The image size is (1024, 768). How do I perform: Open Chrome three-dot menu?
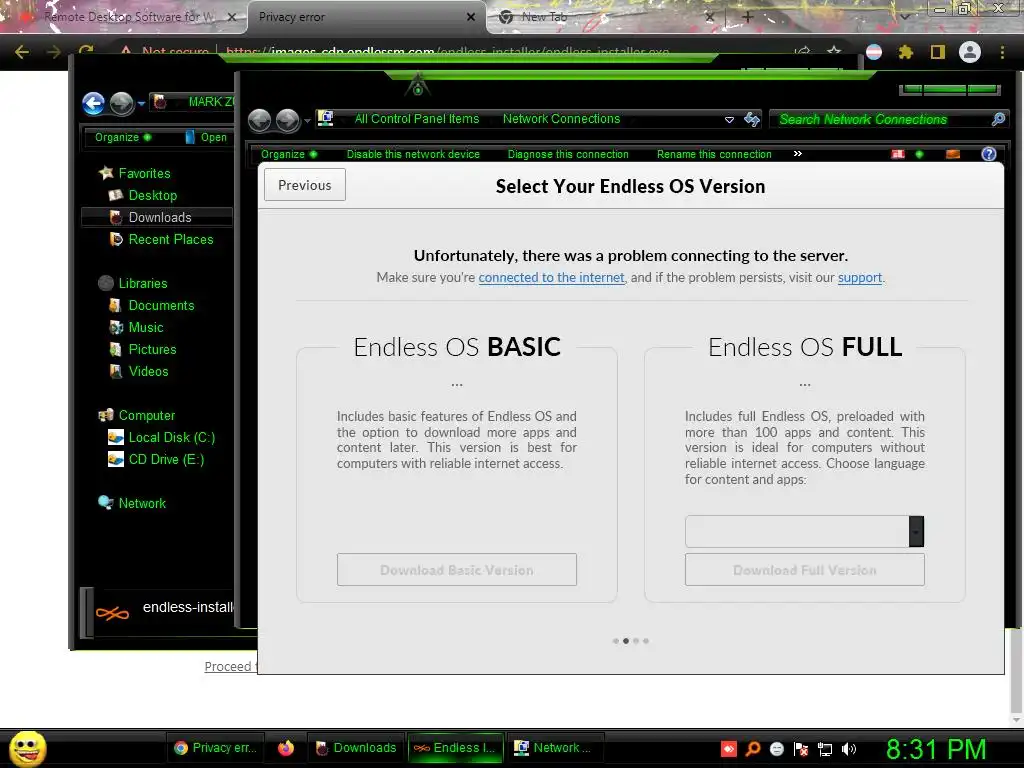1002,52
